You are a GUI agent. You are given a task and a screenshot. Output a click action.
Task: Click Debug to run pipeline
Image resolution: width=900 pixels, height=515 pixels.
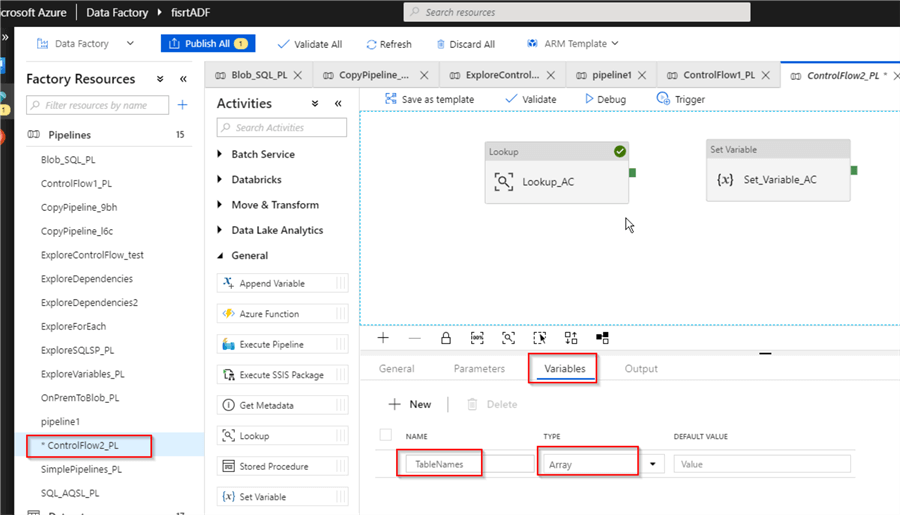coord(605,99)
